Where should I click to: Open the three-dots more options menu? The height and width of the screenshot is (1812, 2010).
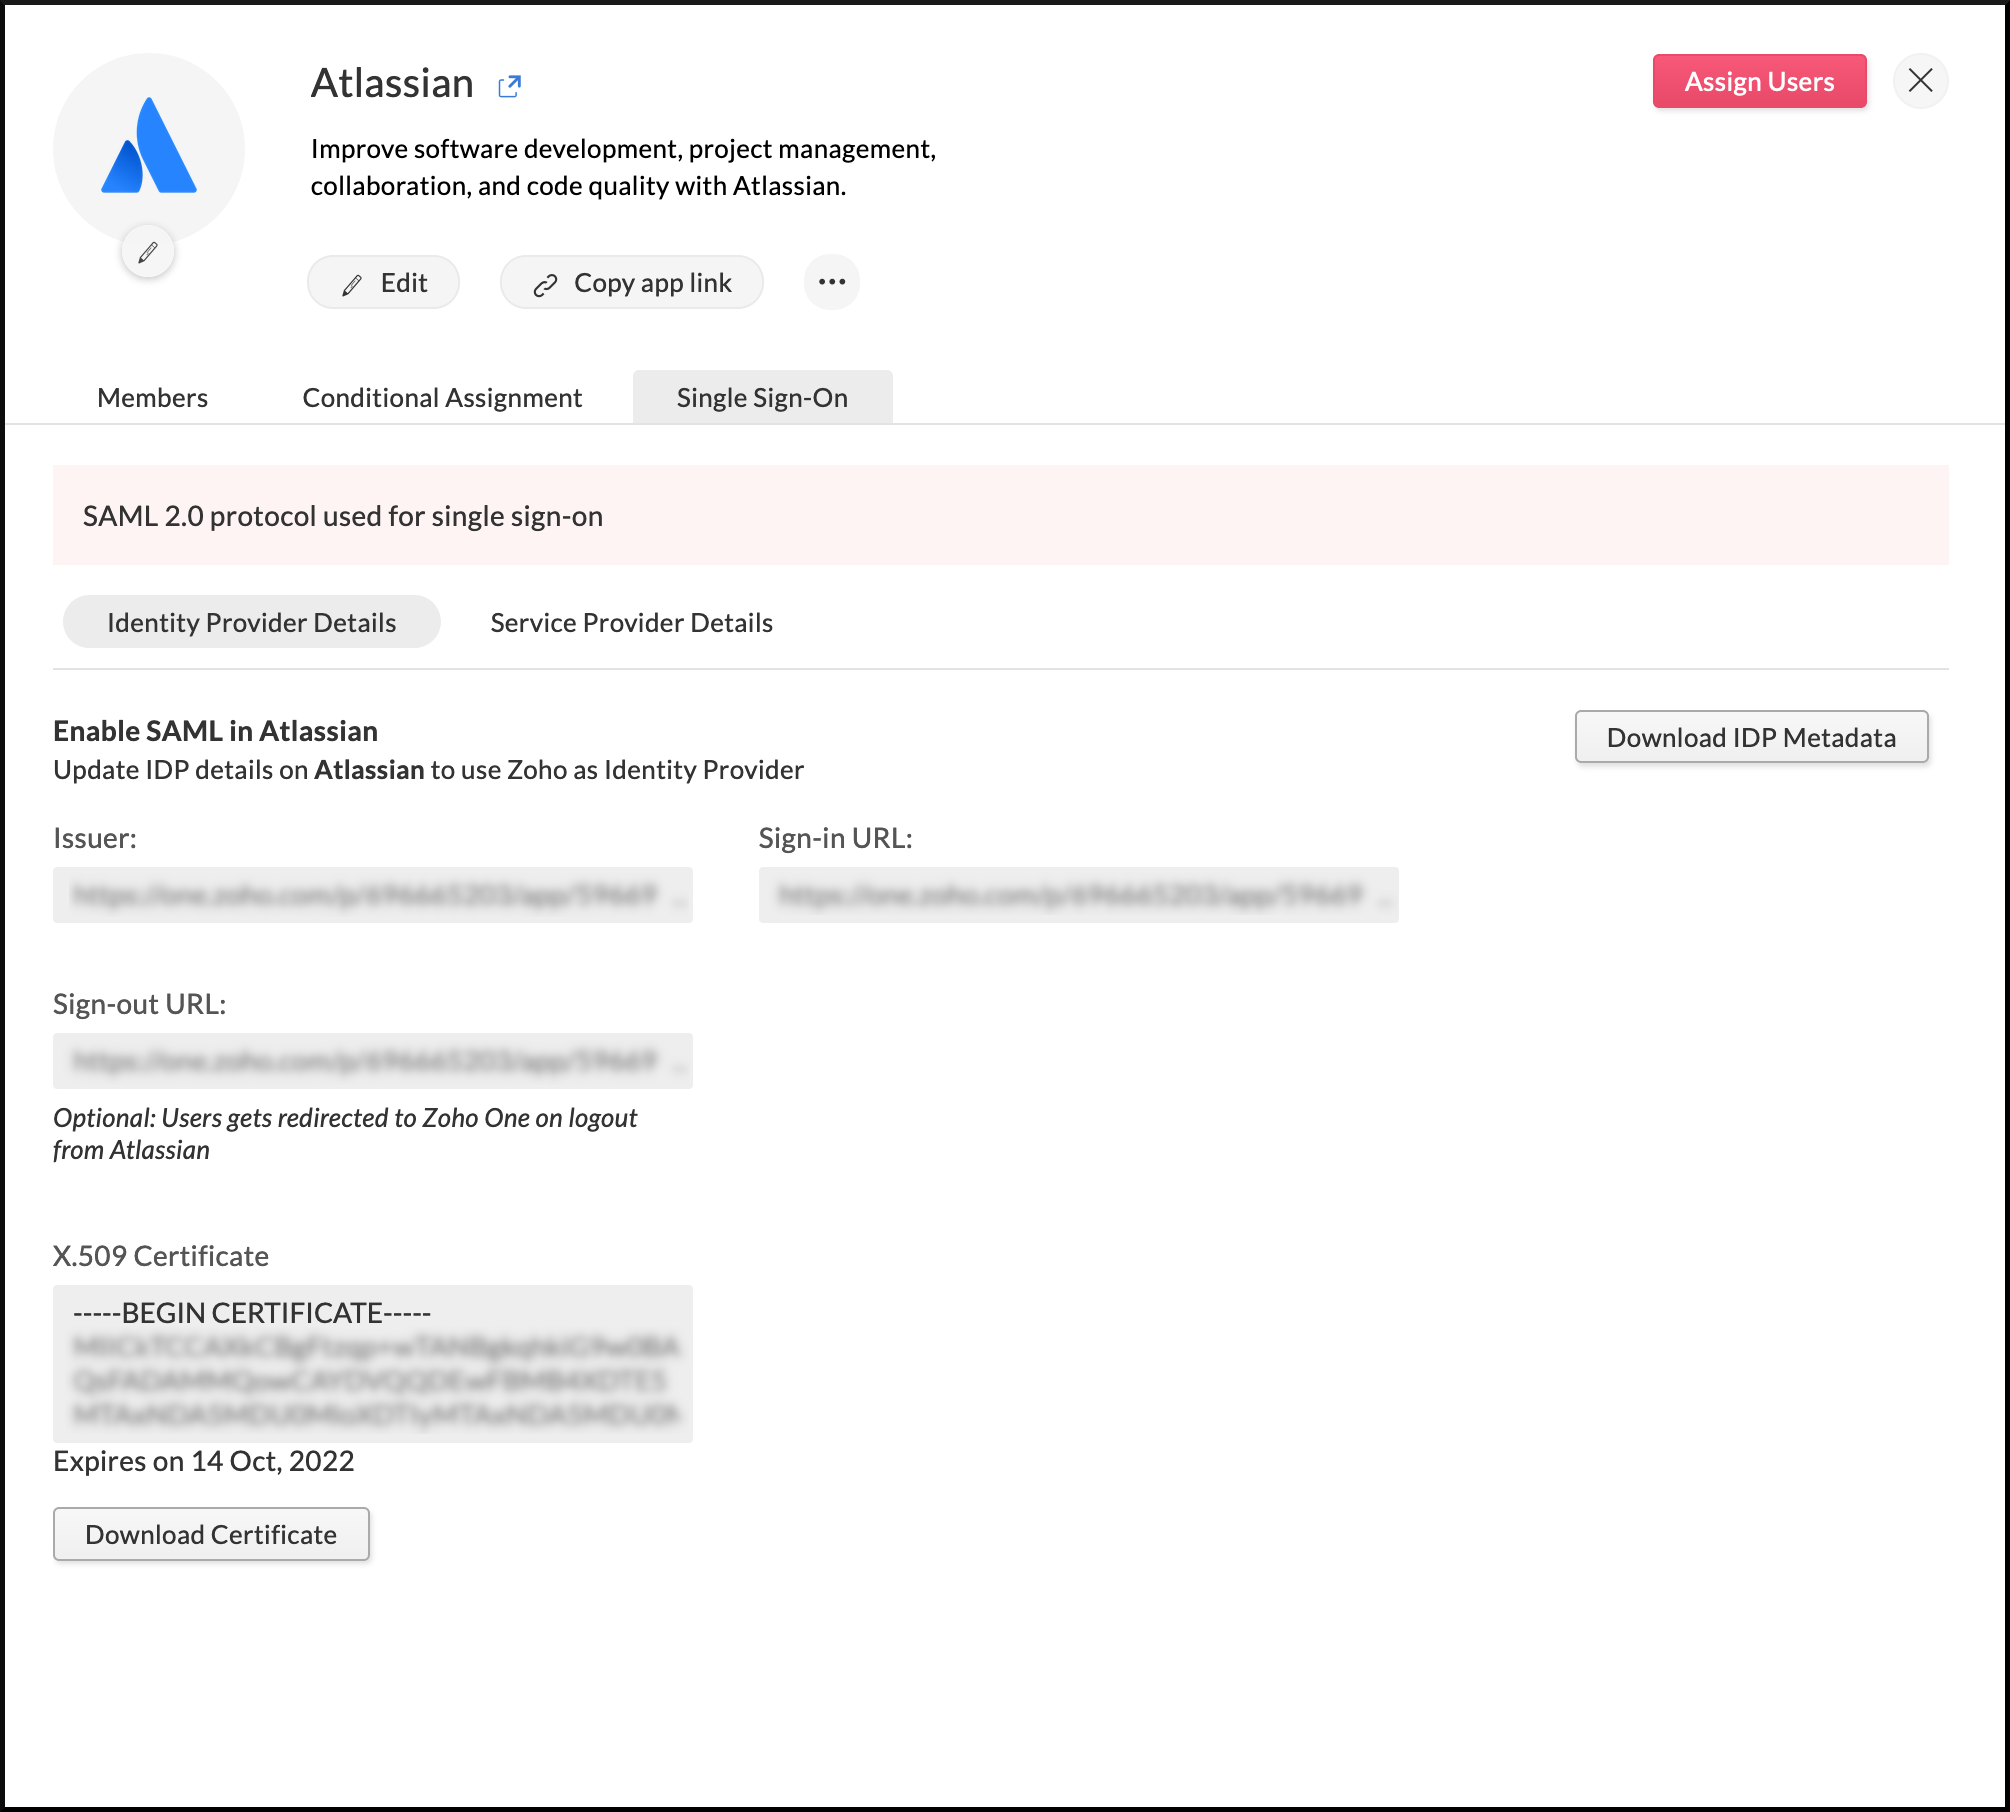pos(831,282)
